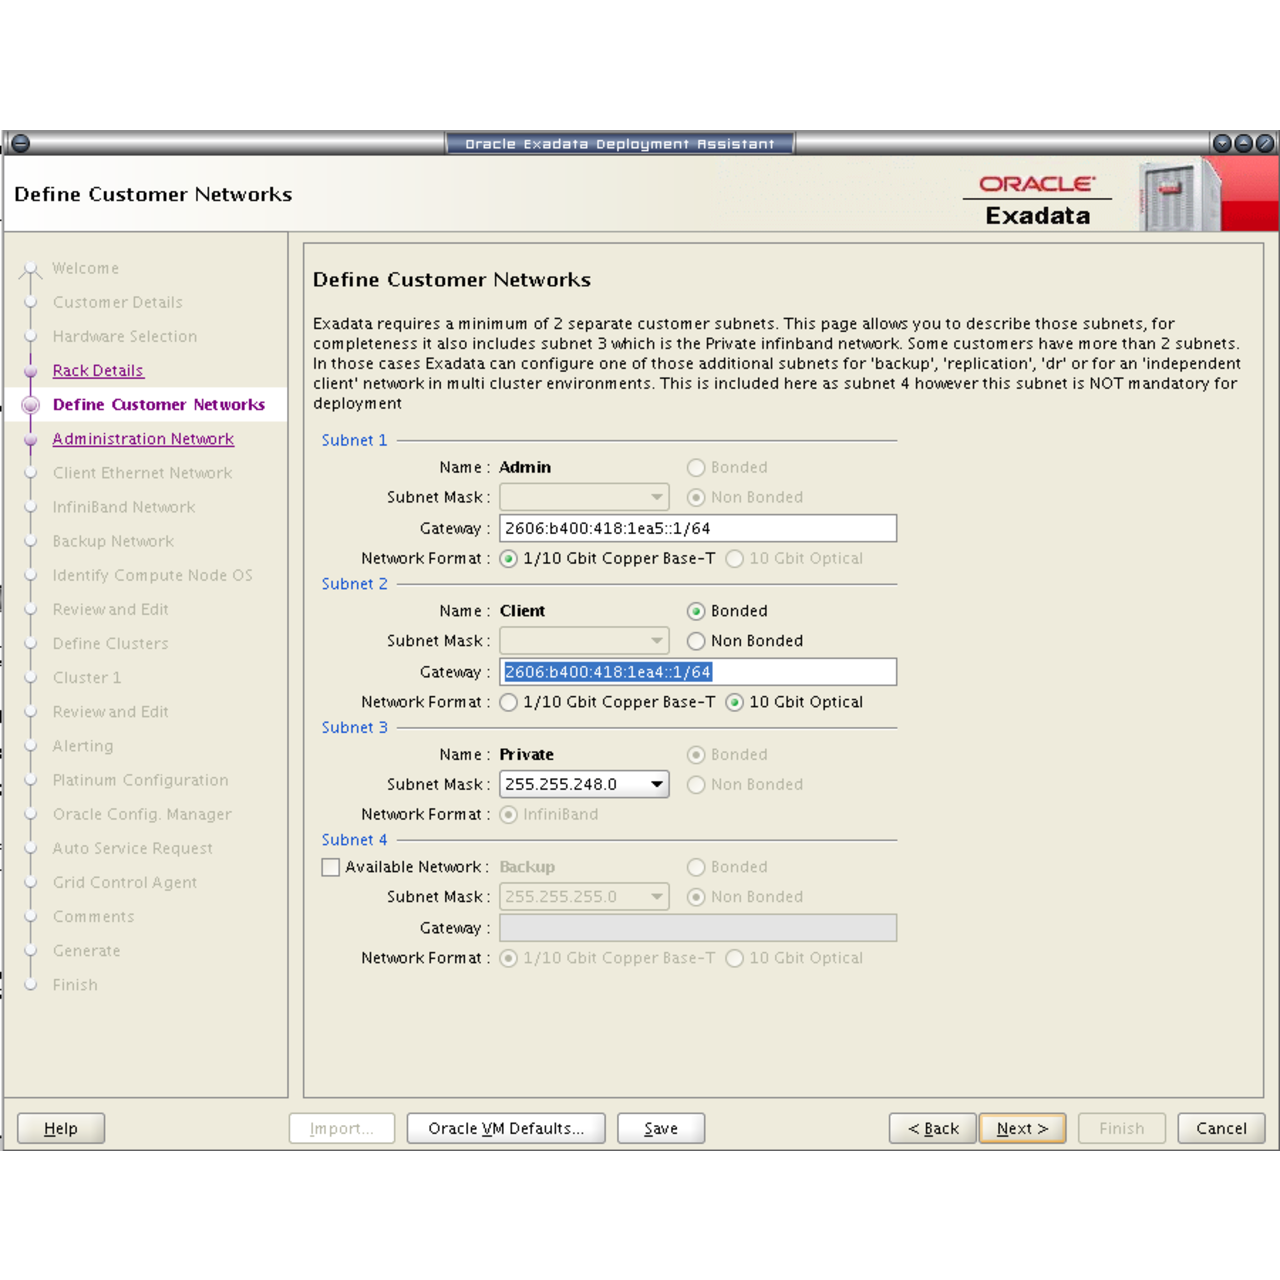1280x1280 pixels.
Task: Open Administration Network step in sidebar
Action: click(x=143, y=439)
